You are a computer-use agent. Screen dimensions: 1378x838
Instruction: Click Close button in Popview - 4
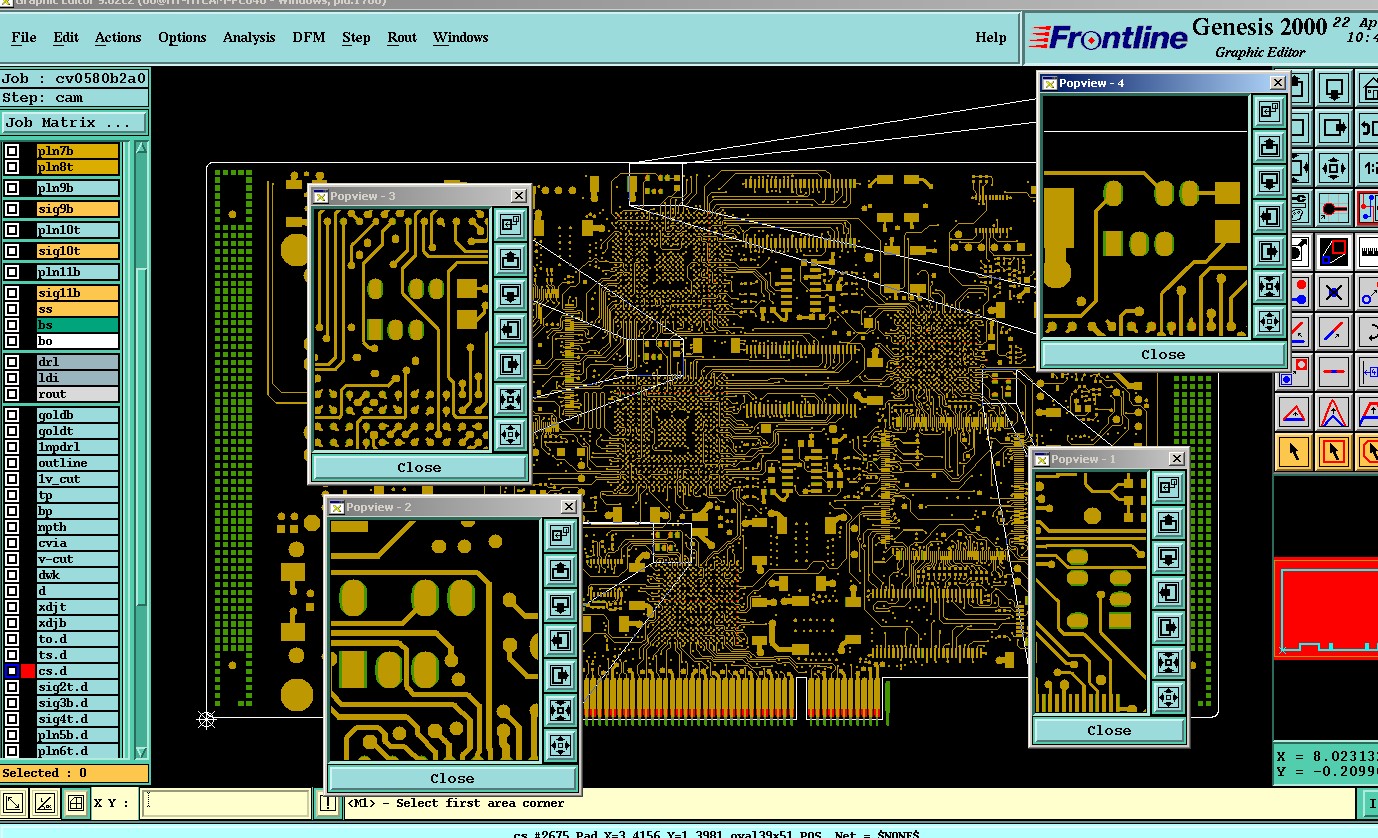[x=1163, y=354]
